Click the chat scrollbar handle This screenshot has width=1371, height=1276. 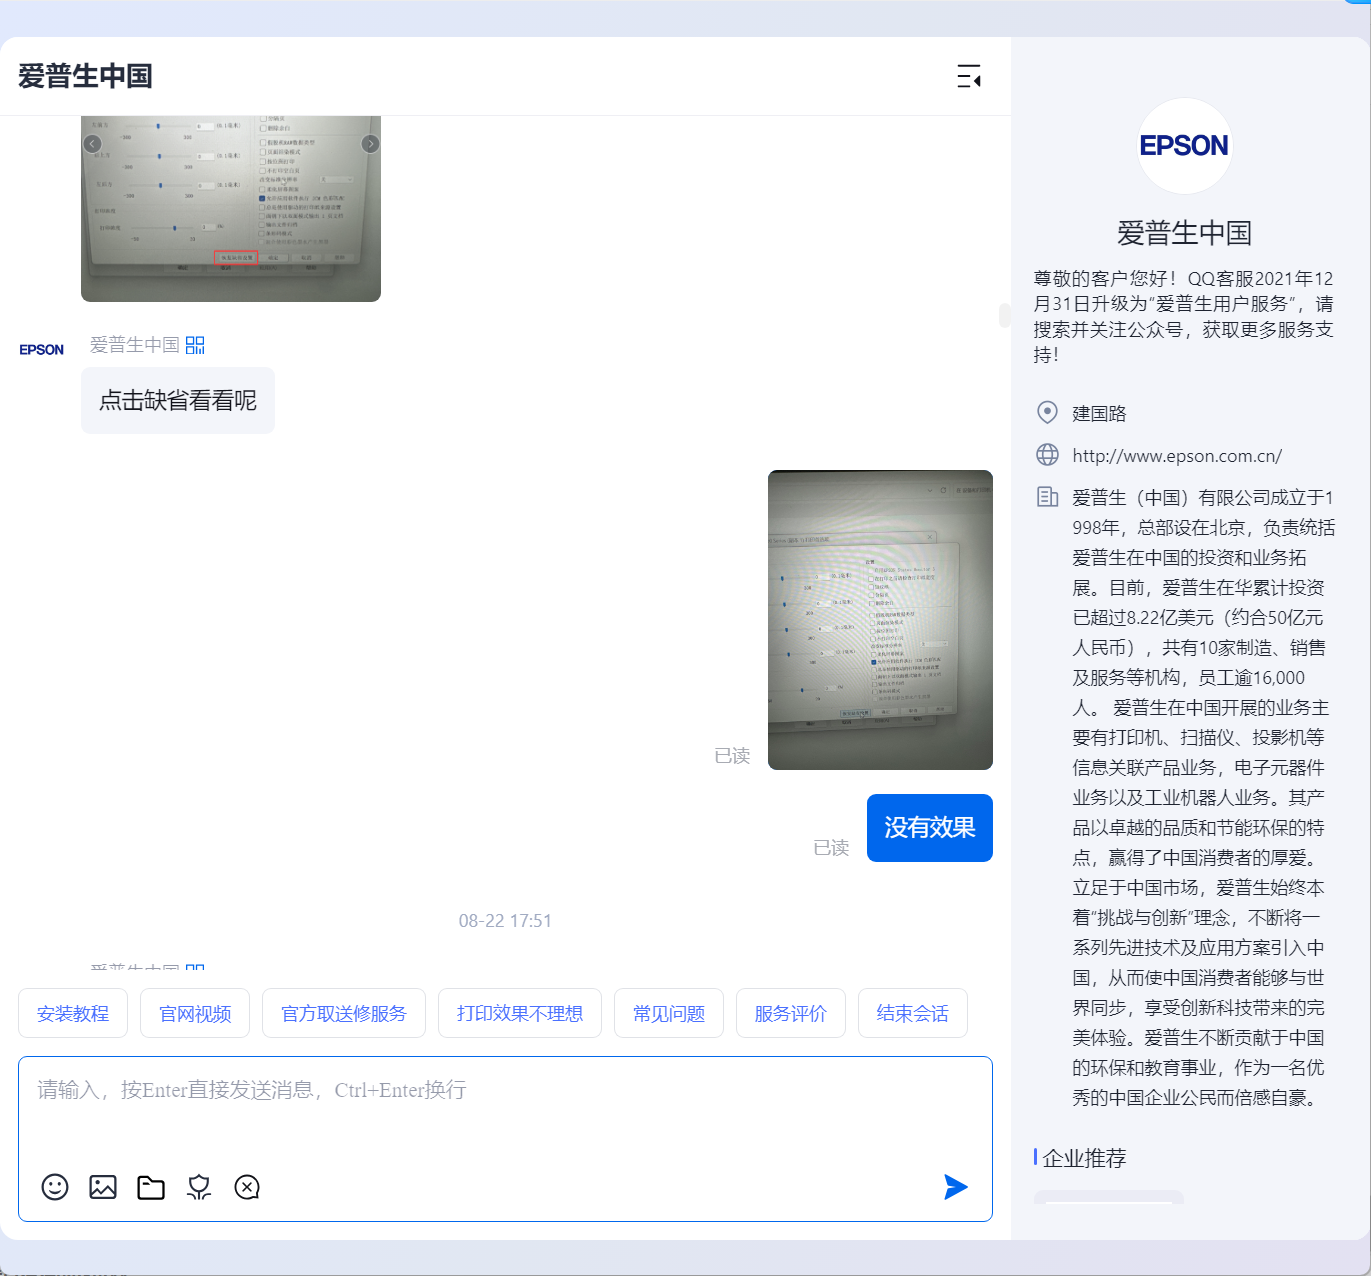pos(1004,315)
